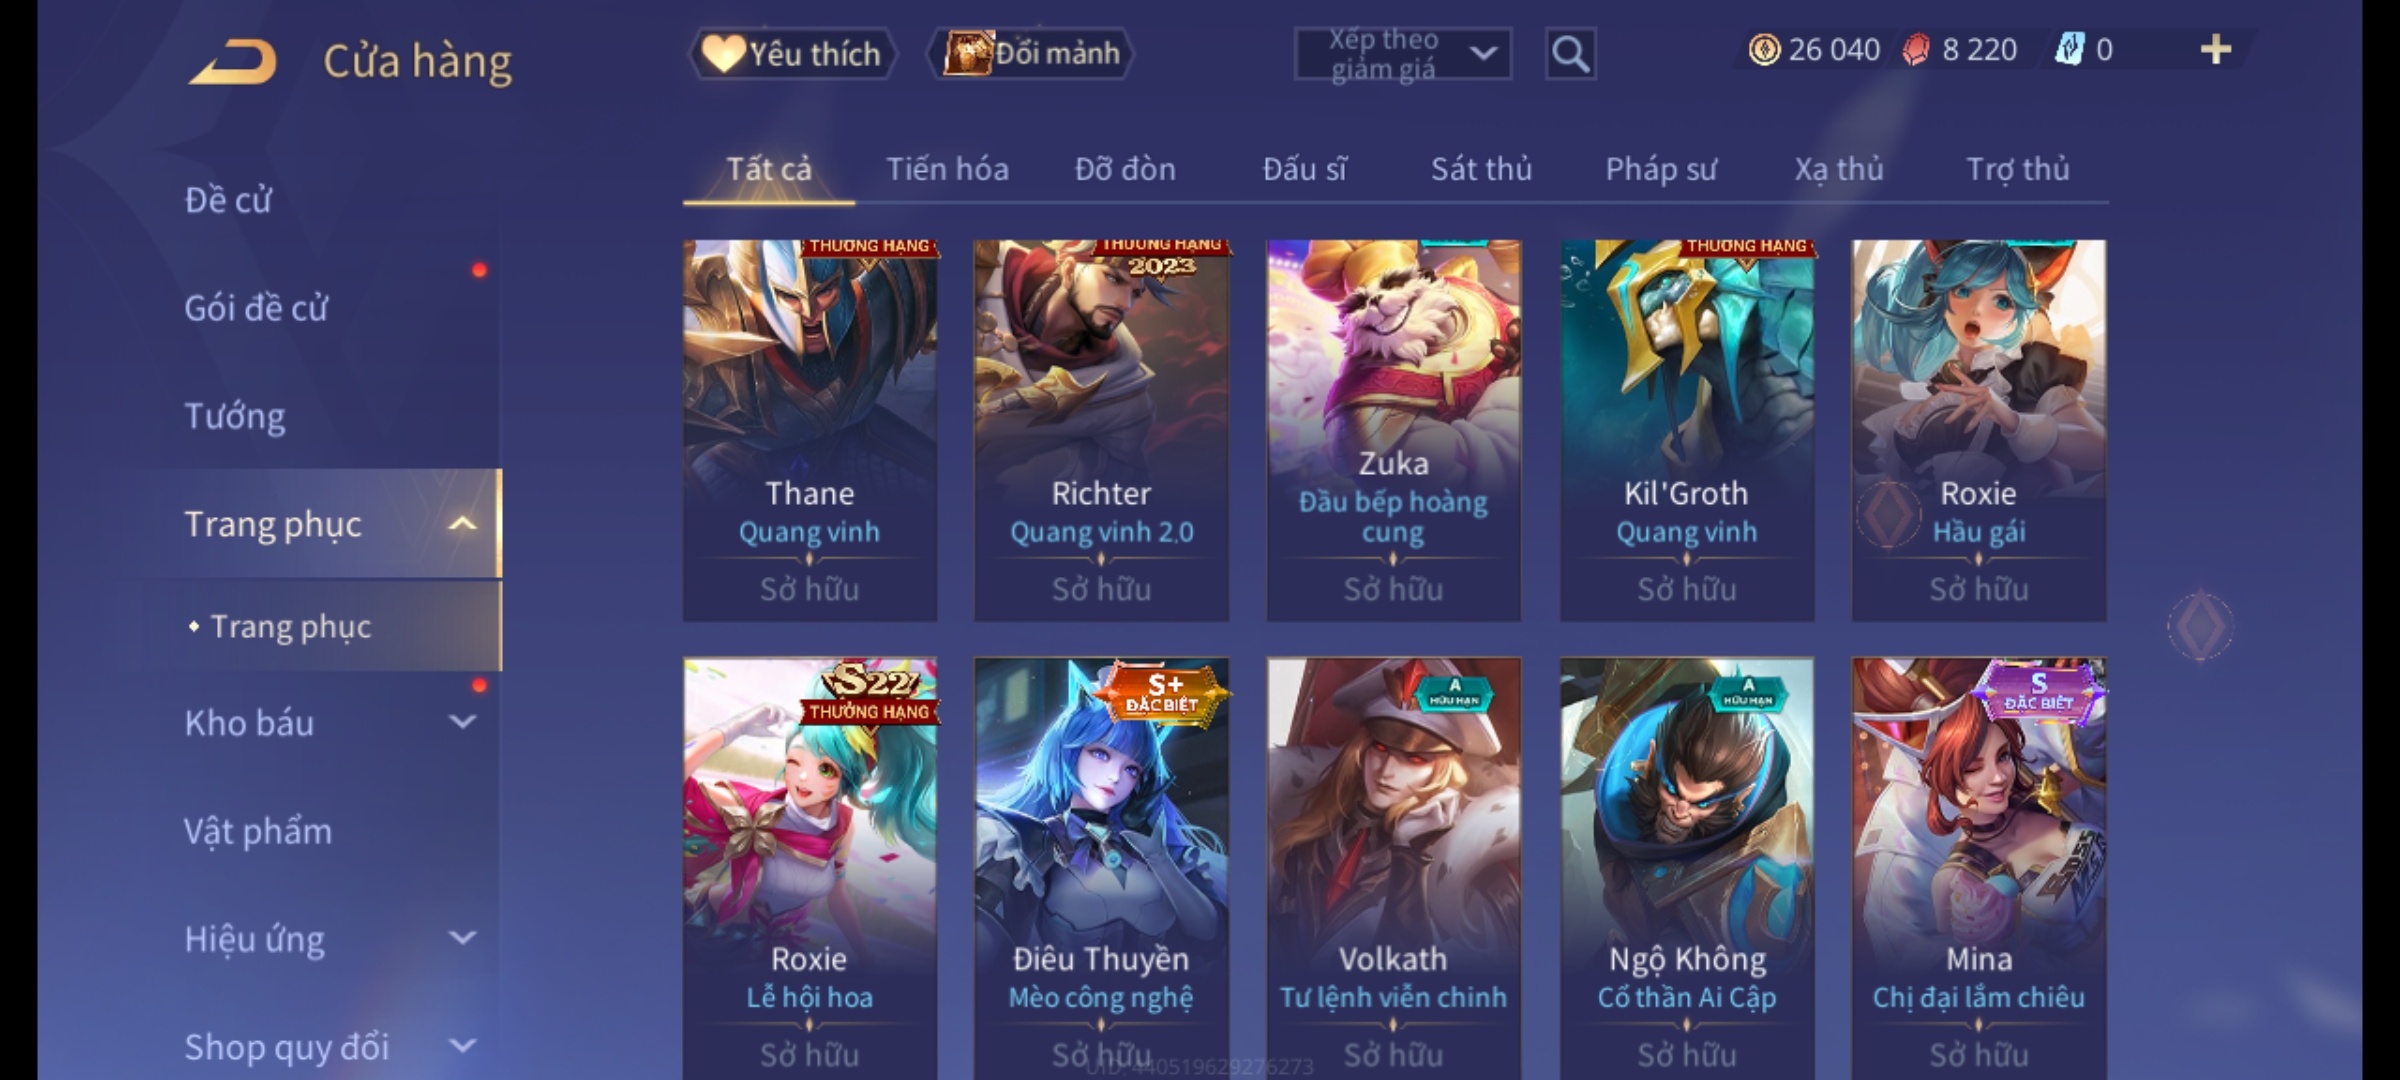This screenshot has height=1080, width=2400.
Task: Expand the Hiệu ứng sidebar section
Action: 462,938
